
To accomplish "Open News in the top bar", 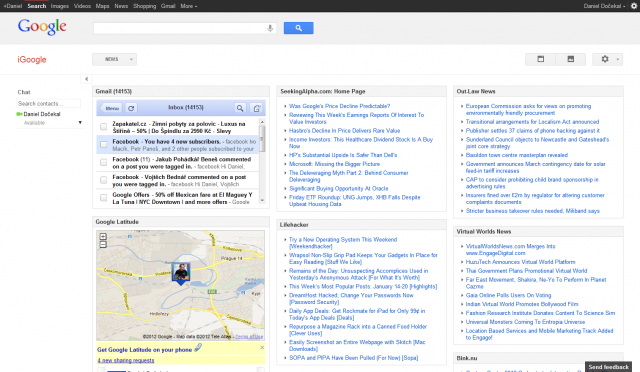I will 121,6.
